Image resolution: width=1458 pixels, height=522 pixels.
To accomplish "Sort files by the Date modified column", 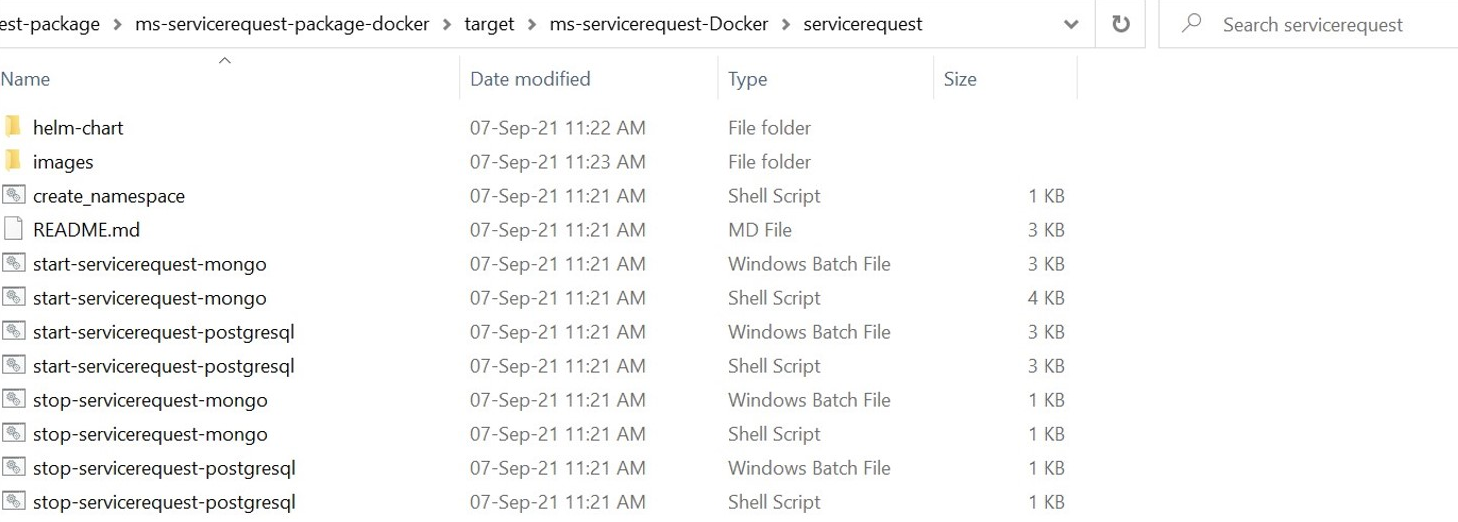I will pyautogui.click(x=530, y=79).
